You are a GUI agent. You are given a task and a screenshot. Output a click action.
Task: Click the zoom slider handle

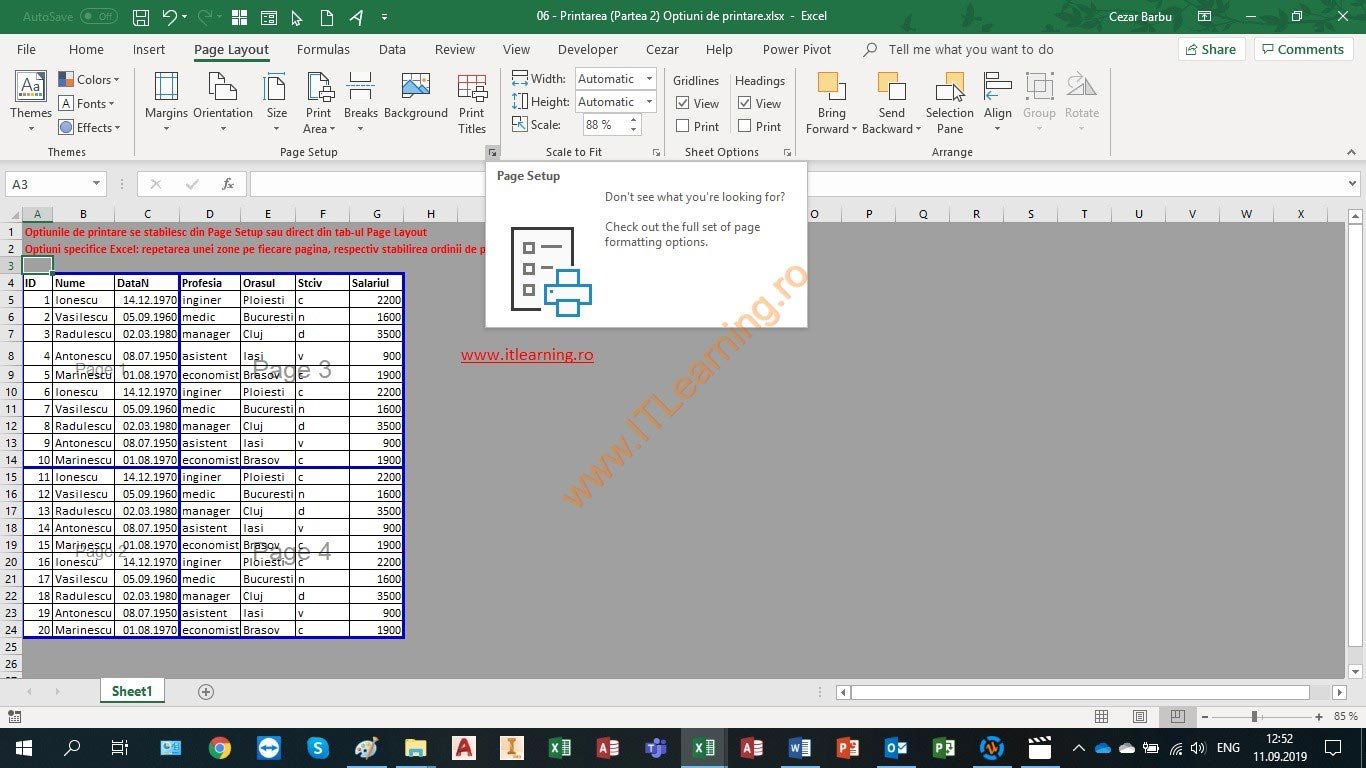pos(1254,716)
